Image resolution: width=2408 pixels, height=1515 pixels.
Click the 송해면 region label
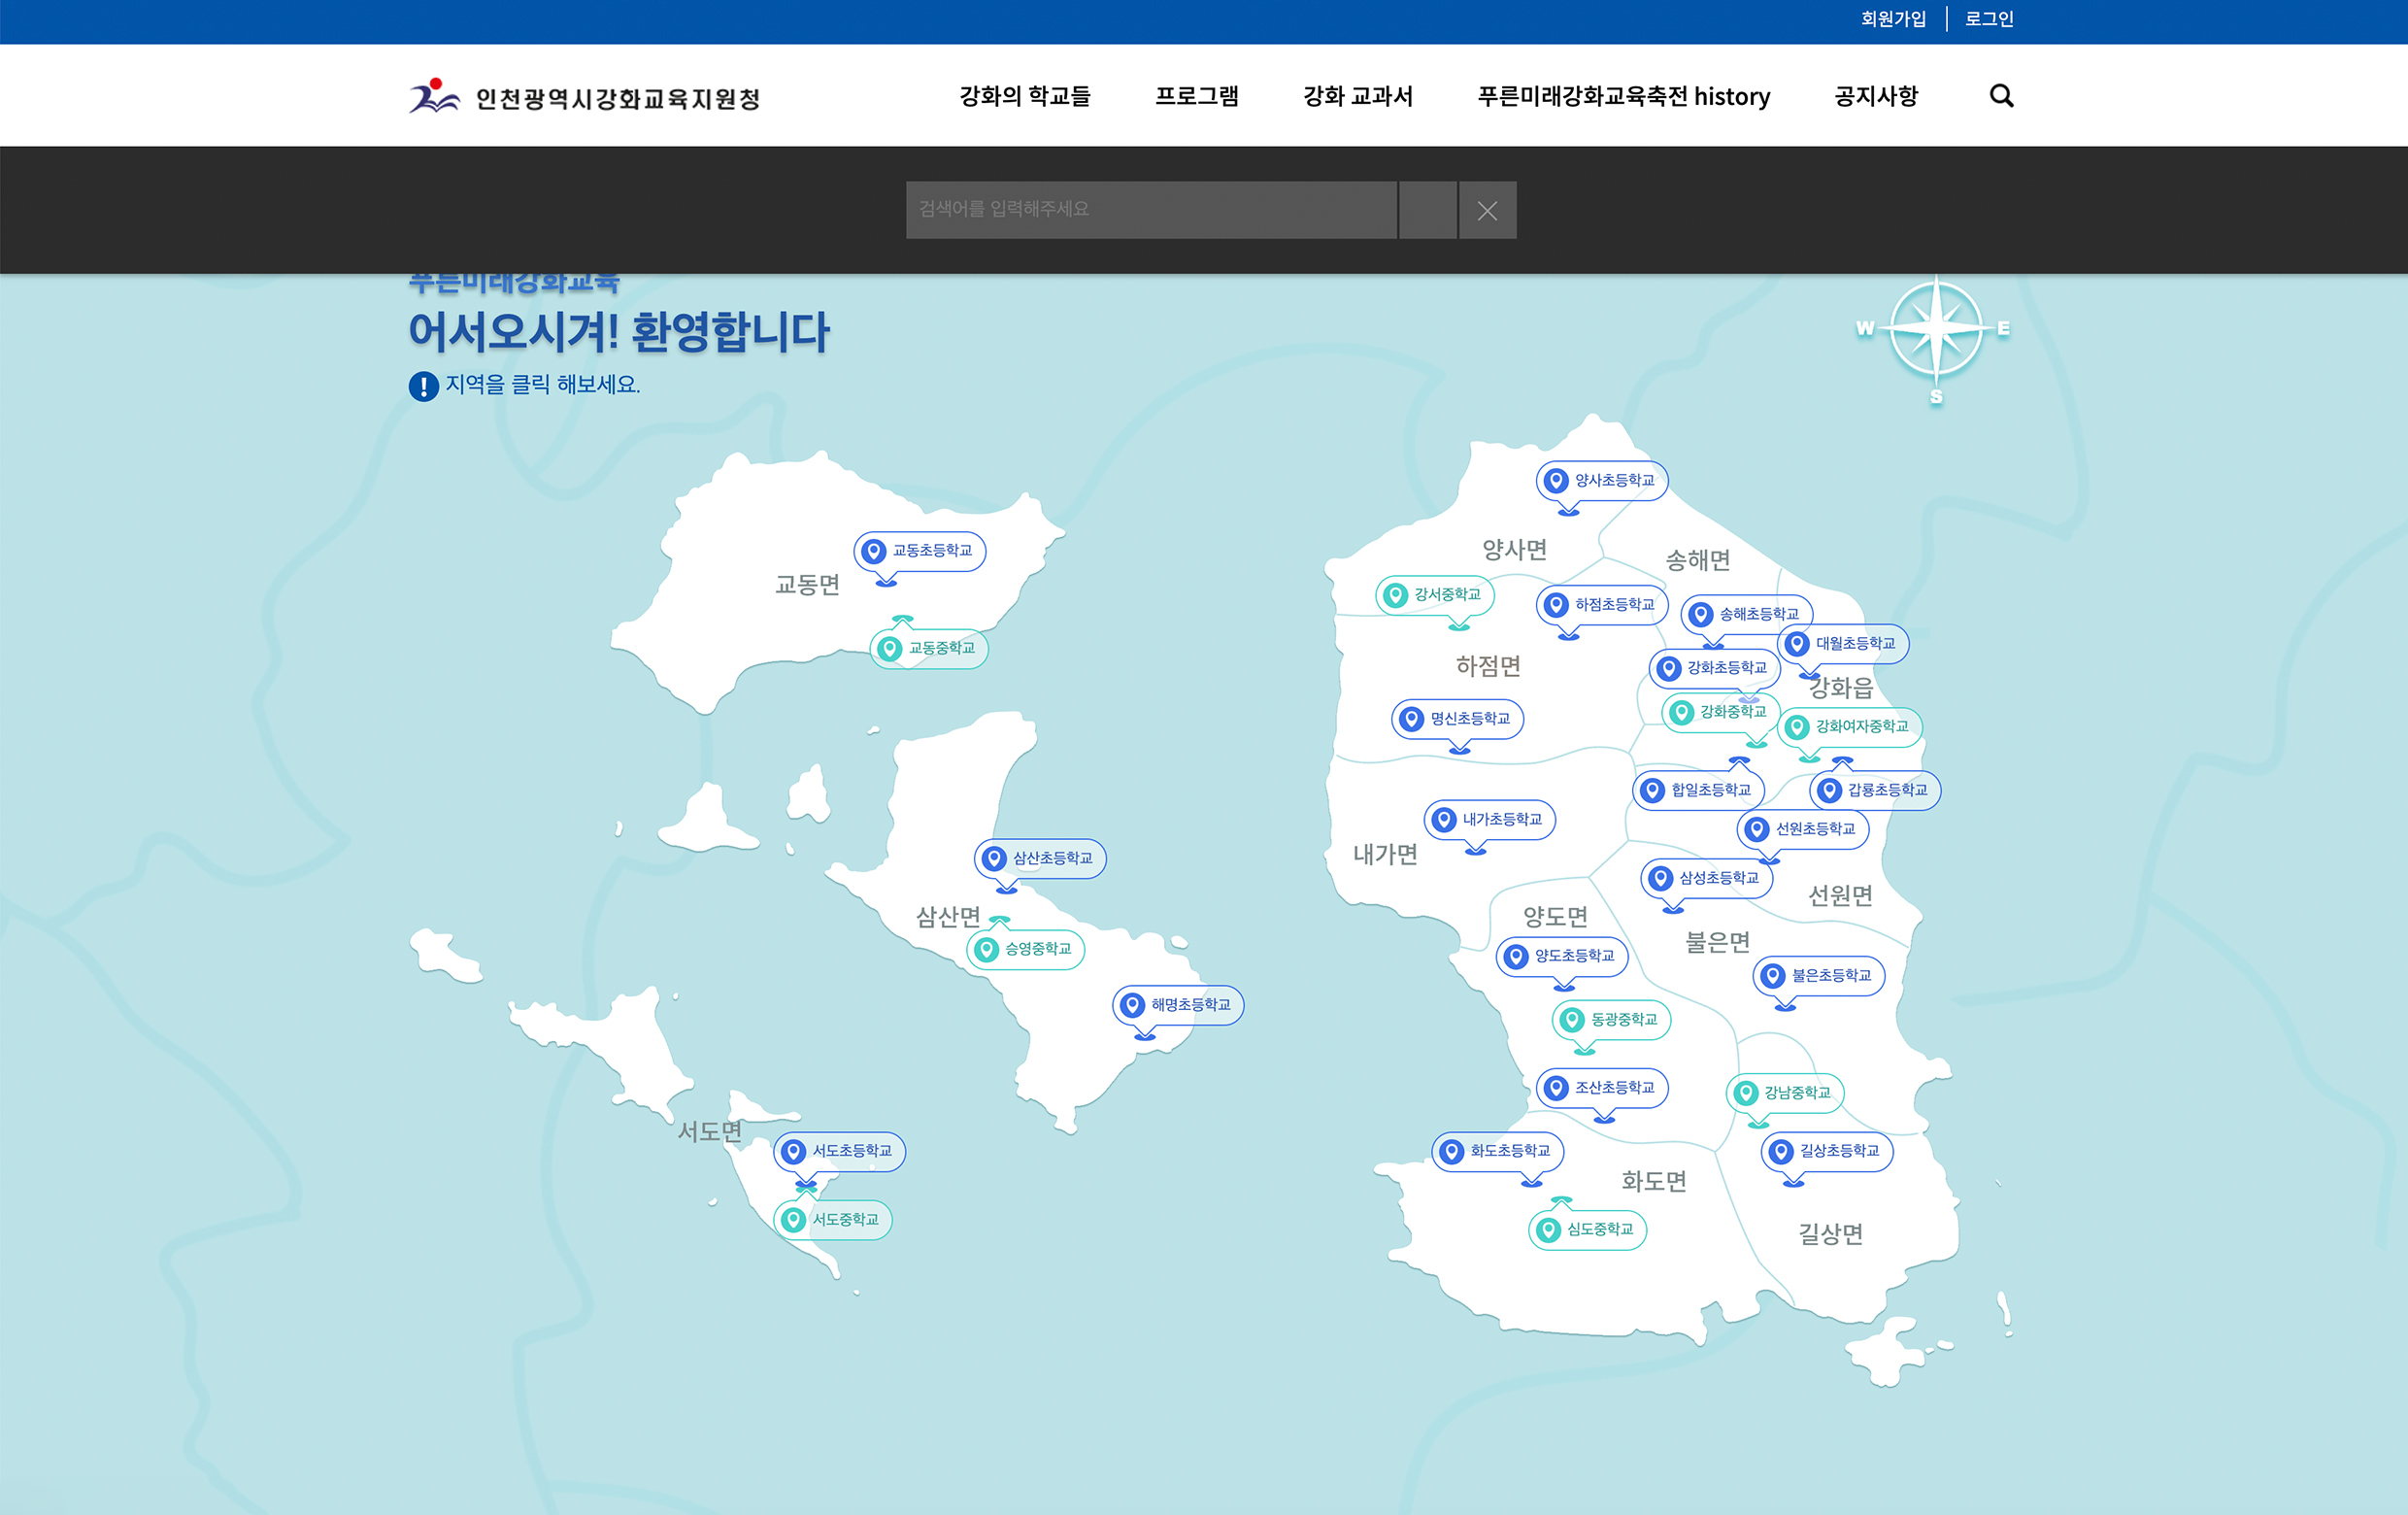pyautogui.click(x=1697, y=560)
